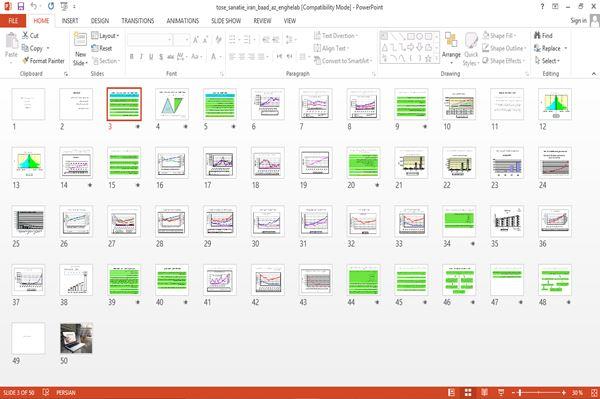Increase the font size
This screenshot has height=399, width=600.
point(196,40)
